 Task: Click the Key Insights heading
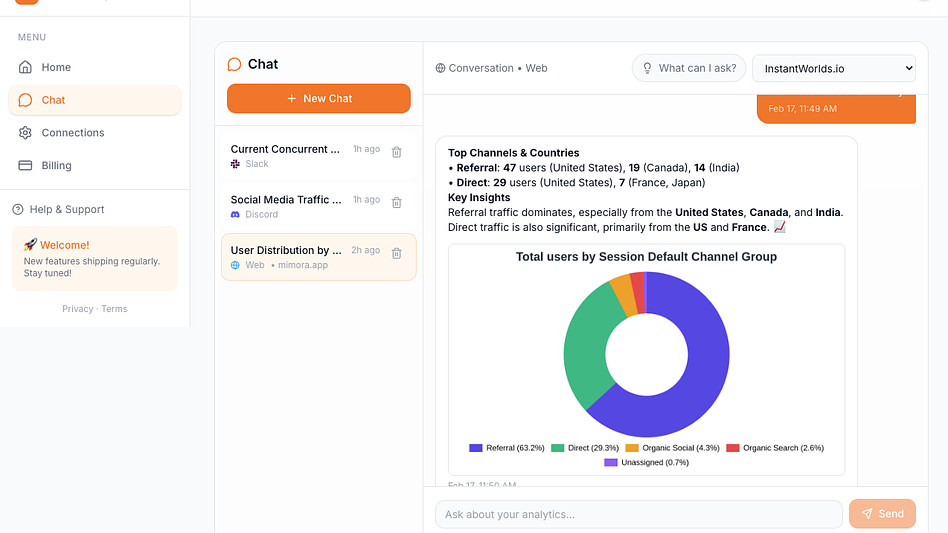click(479, 198)
